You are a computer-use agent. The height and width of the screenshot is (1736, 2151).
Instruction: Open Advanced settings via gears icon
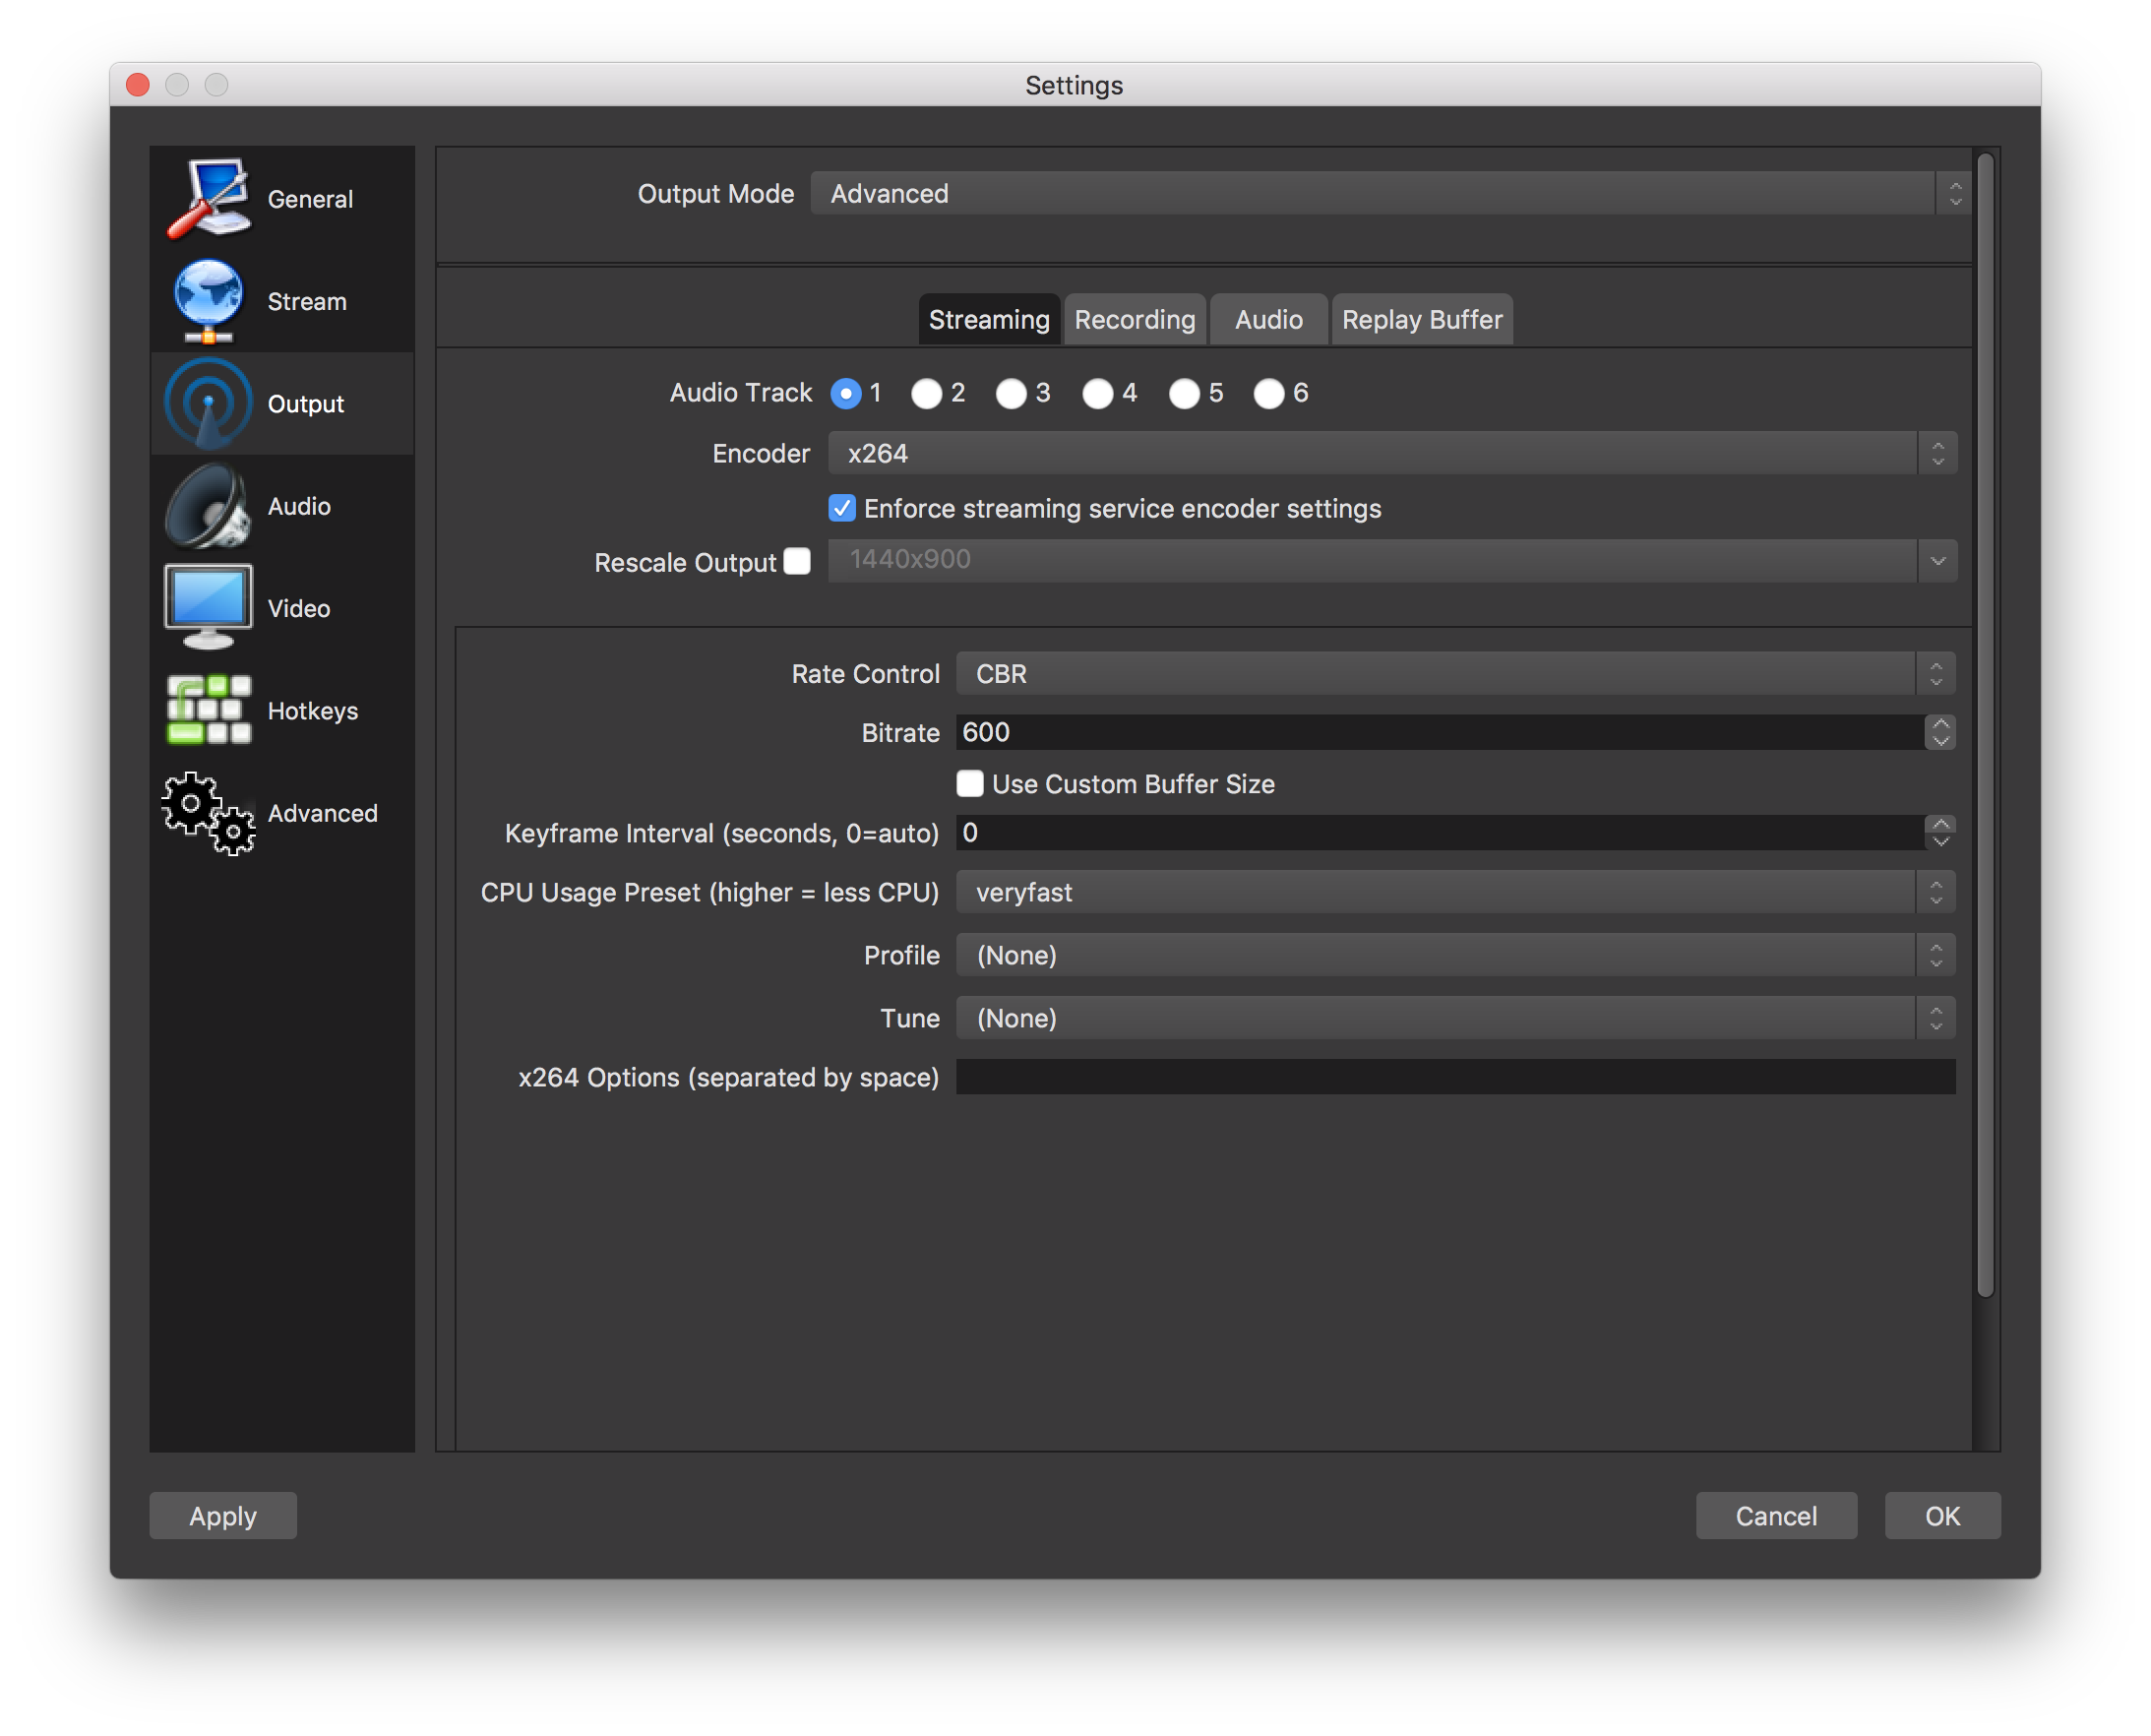tap(208, 813)
